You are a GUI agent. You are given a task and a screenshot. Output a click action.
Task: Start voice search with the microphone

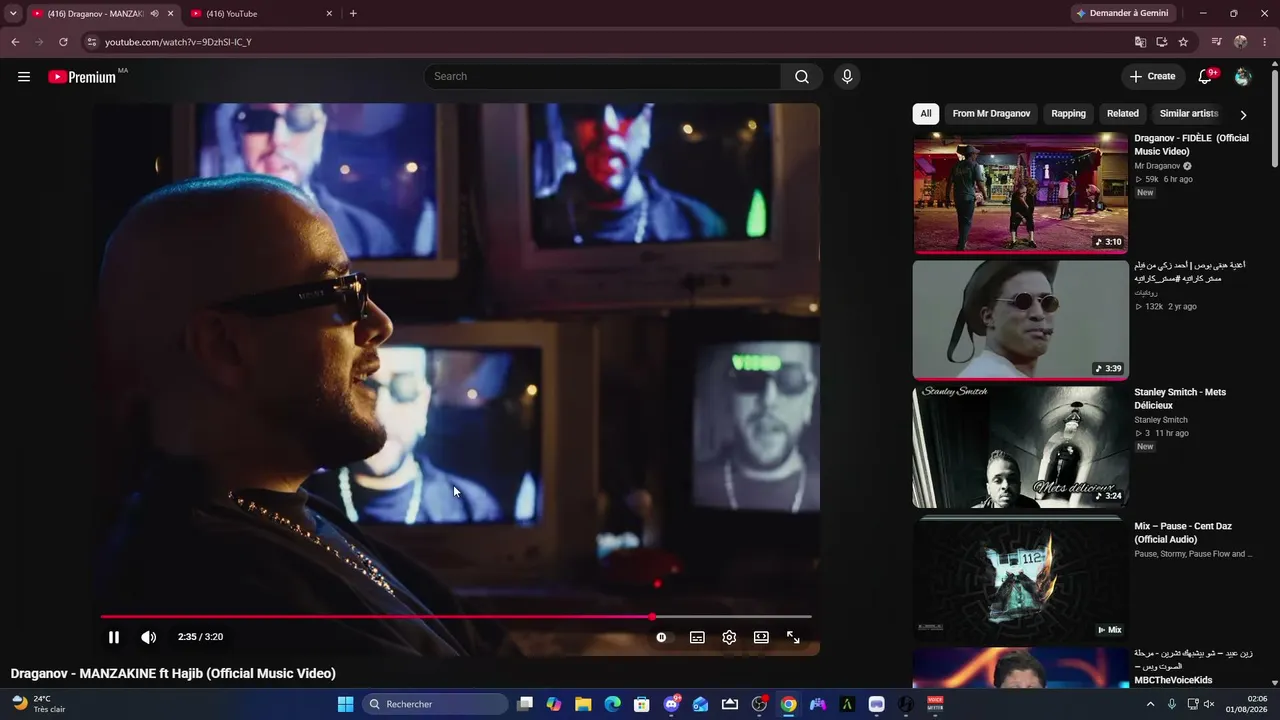(847, 76)
